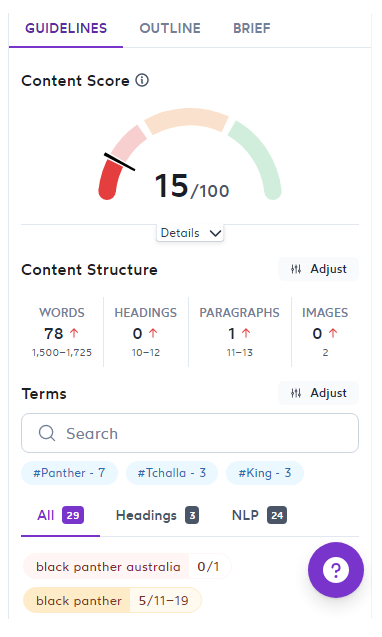Click the red arrow next to Headings count
The image size is (382, 637).
[153, 333]
